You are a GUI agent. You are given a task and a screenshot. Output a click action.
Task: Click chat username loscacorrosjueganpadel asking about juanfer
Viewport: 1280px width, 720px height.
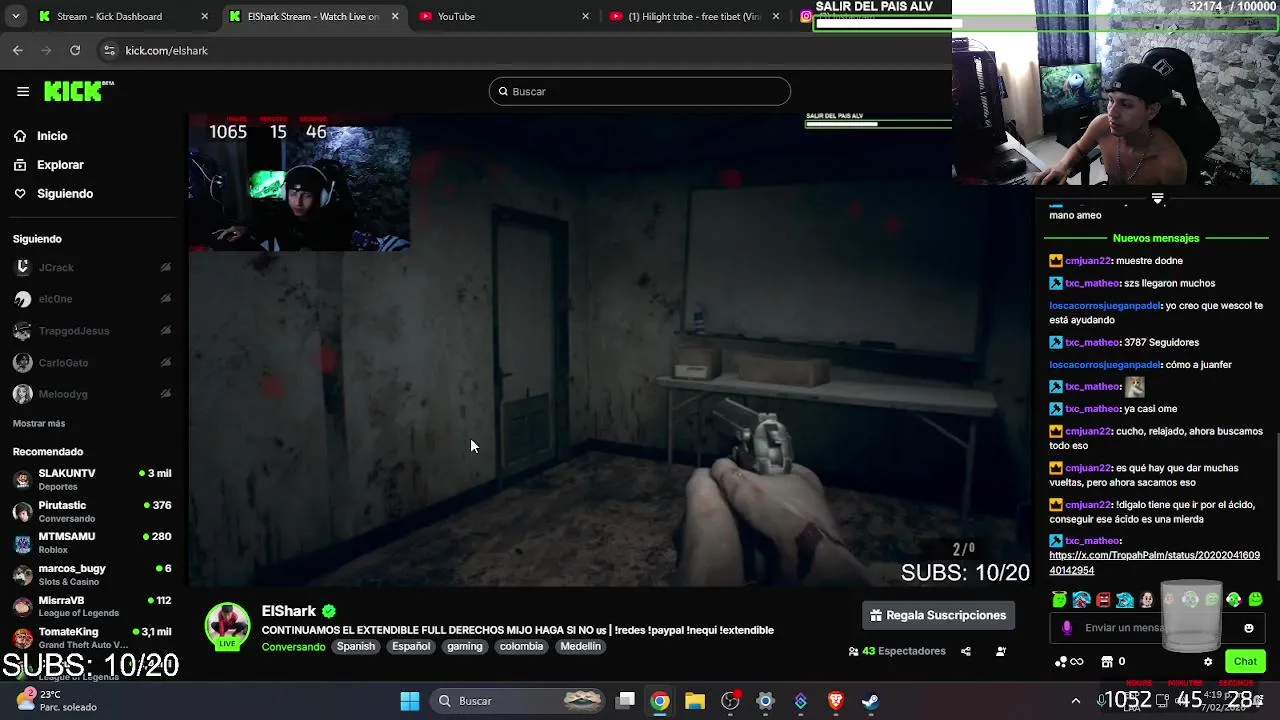tap(1104, 365)
